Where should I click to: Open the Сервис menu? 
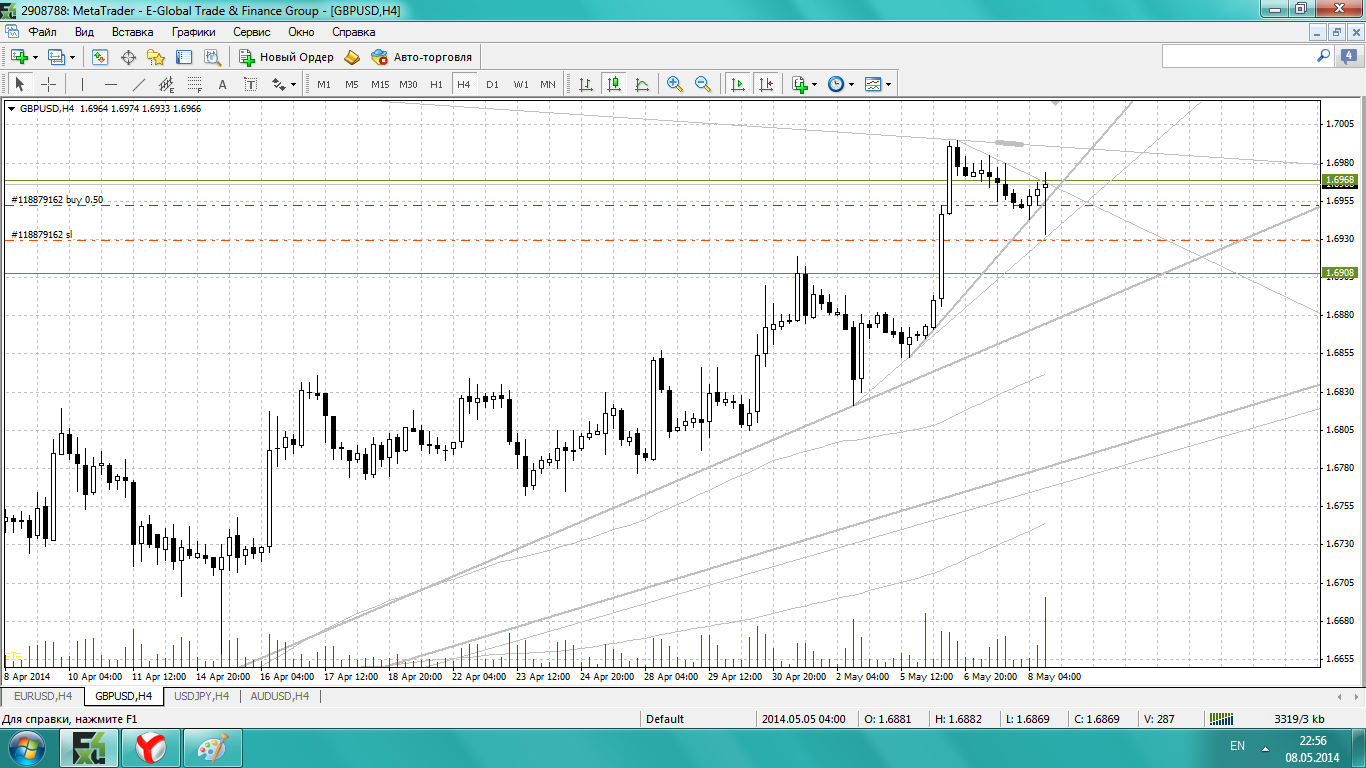tap(252, 32)
